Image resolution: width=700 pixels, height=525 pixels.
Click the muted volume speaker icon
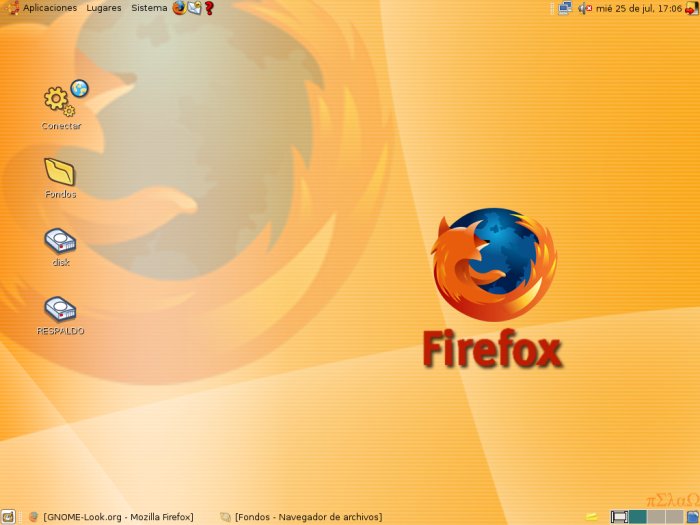click(x=585, y=8)
